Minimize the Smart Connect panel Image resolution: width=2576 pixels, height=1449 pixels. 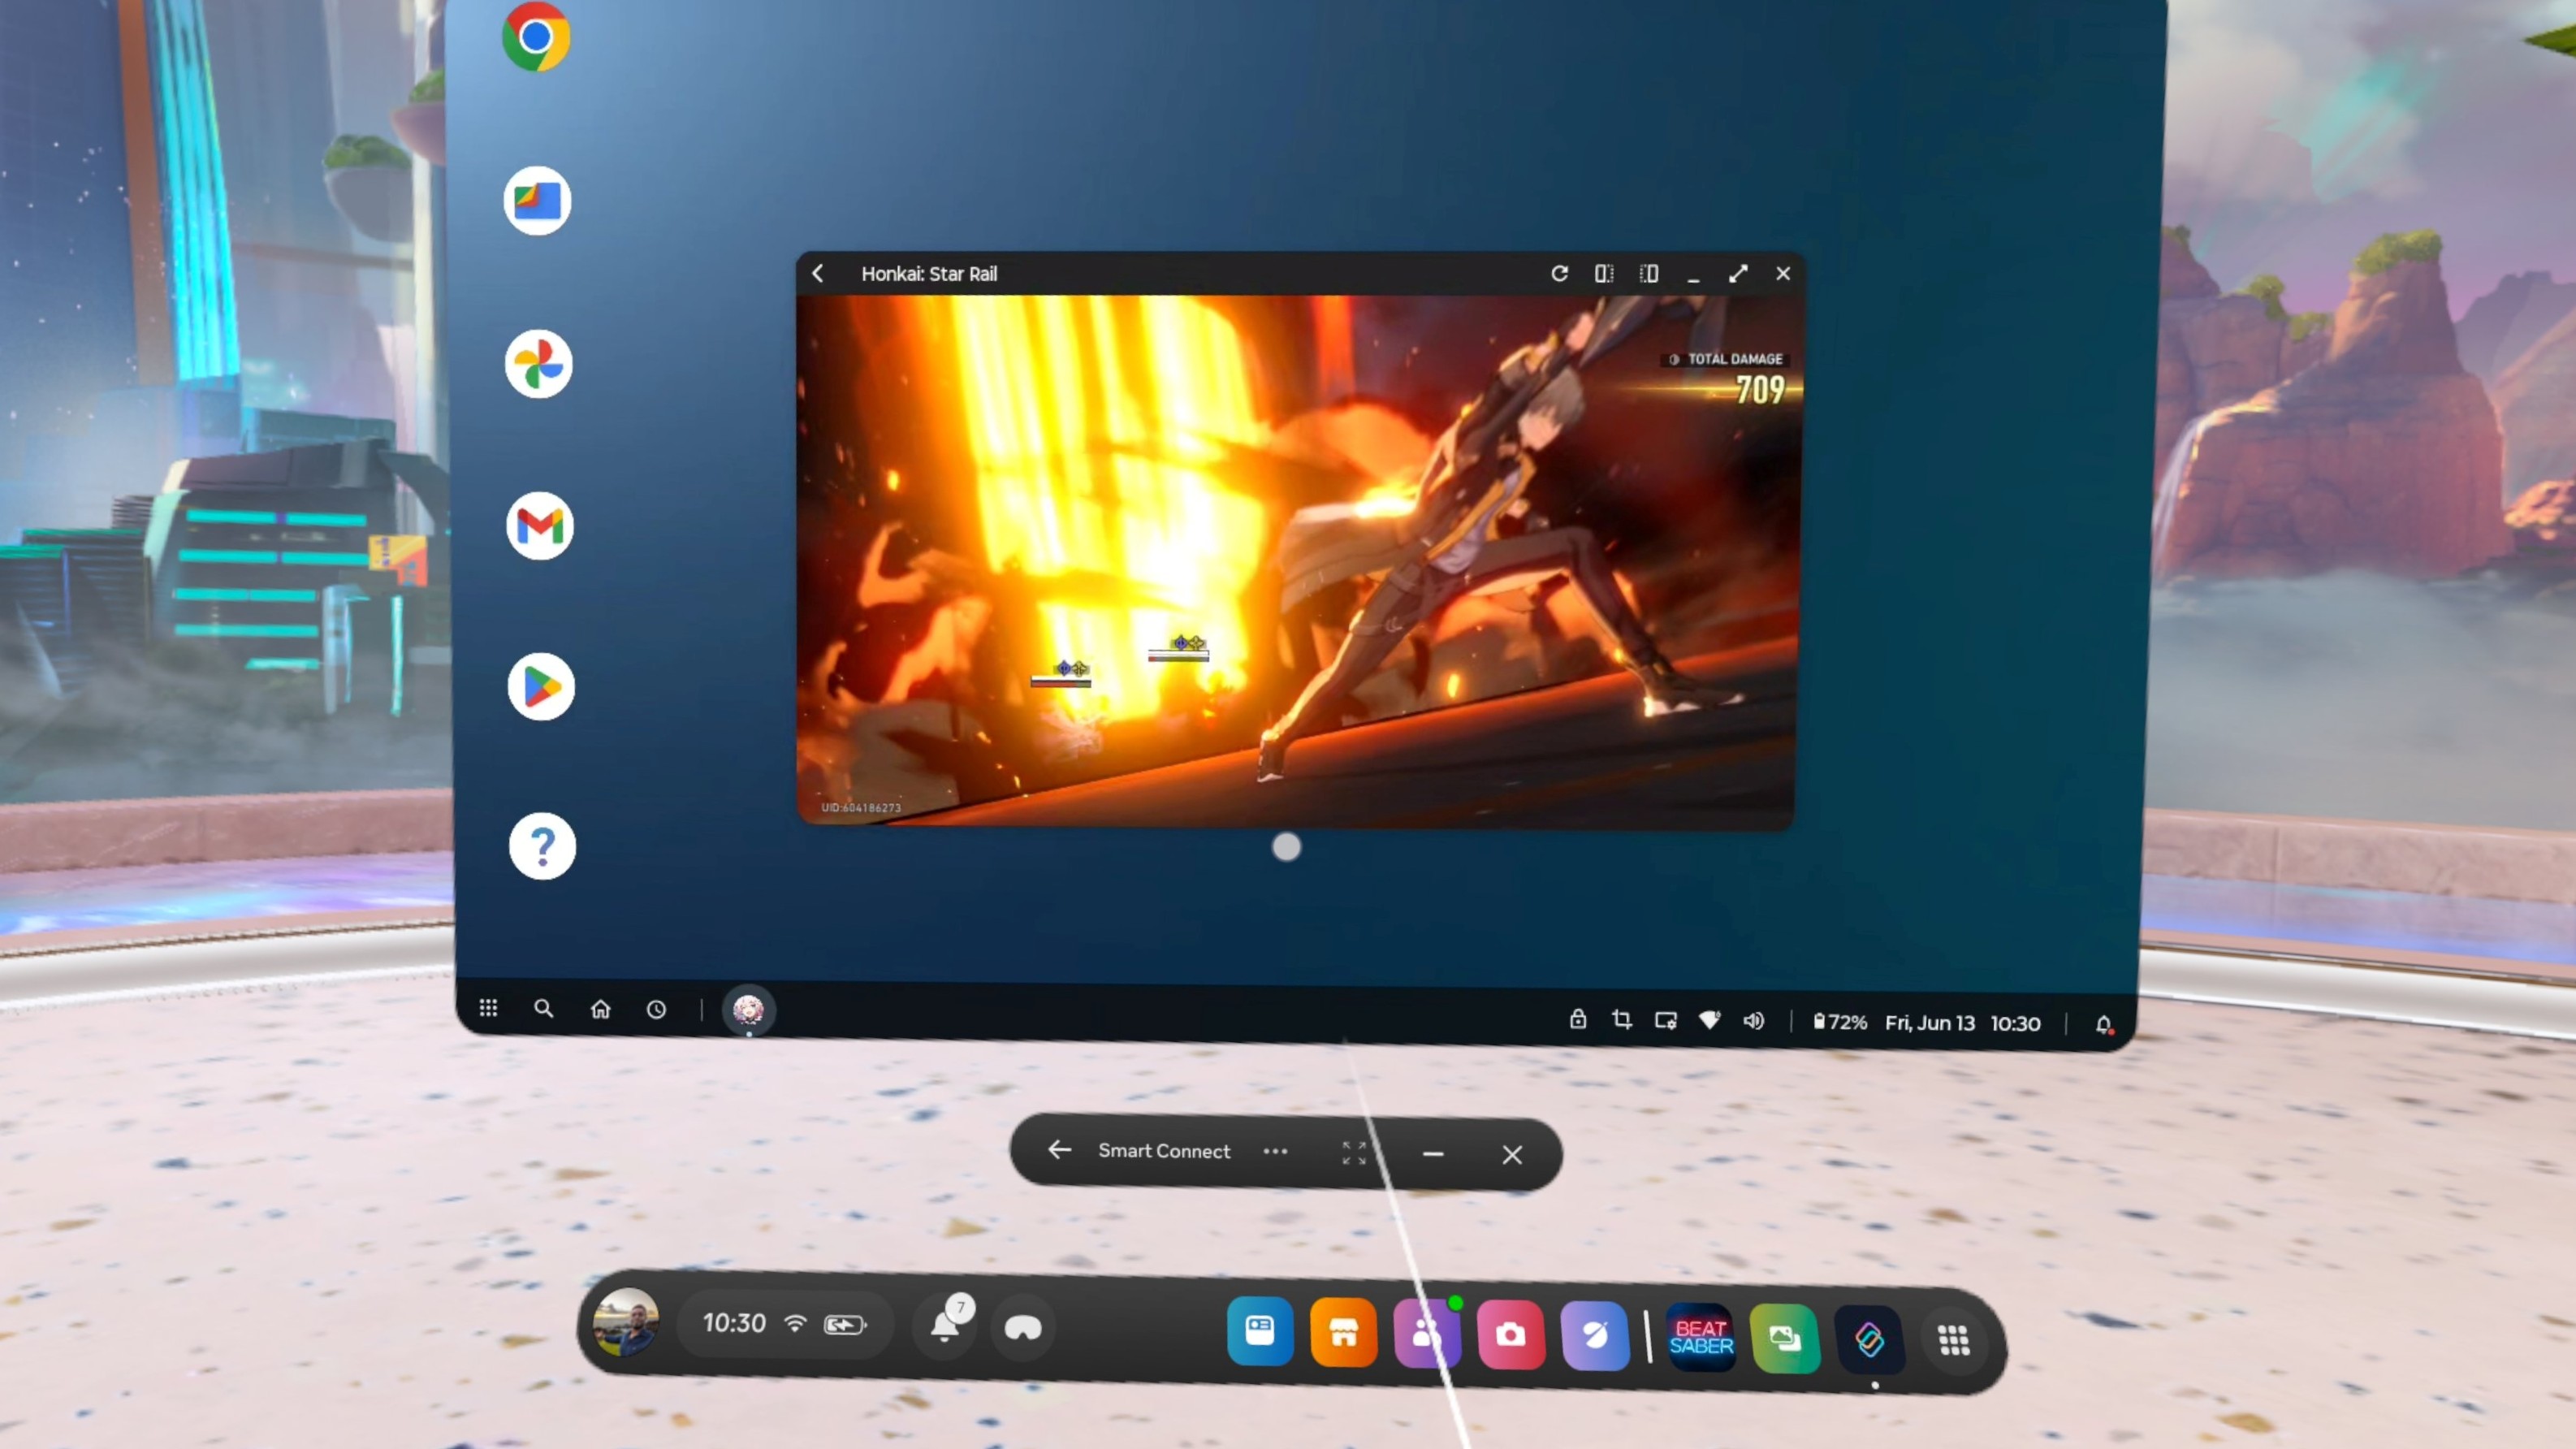[x=1433, y=1154]
